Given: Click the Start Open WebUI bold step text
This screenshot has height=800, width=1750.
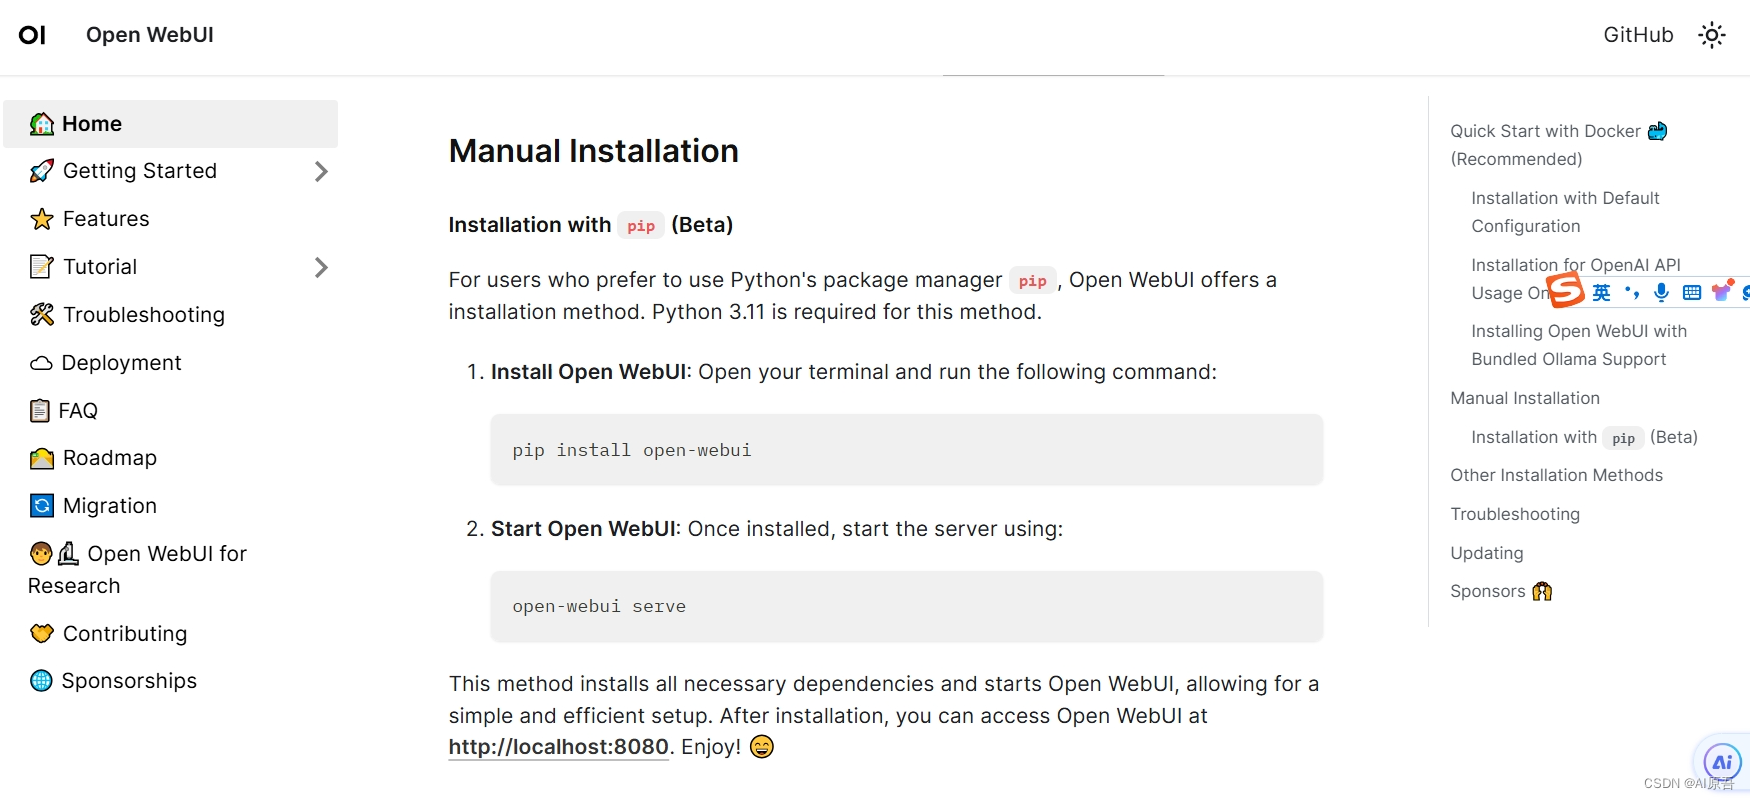Looking at the screenshot, I should pyautogui.click(x=583, y=529).
